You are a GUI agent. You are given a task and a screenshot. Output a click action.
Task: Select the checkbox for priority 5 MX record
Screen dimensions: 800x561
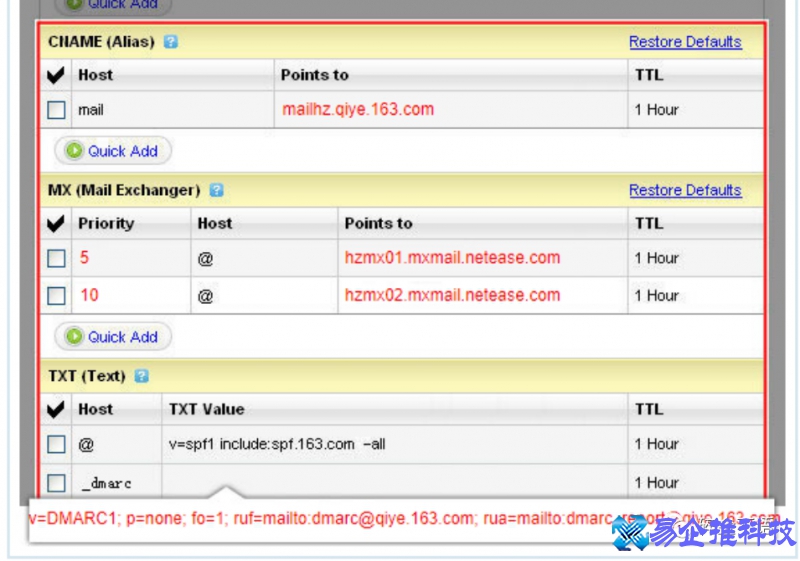click(x=57, y=258)
